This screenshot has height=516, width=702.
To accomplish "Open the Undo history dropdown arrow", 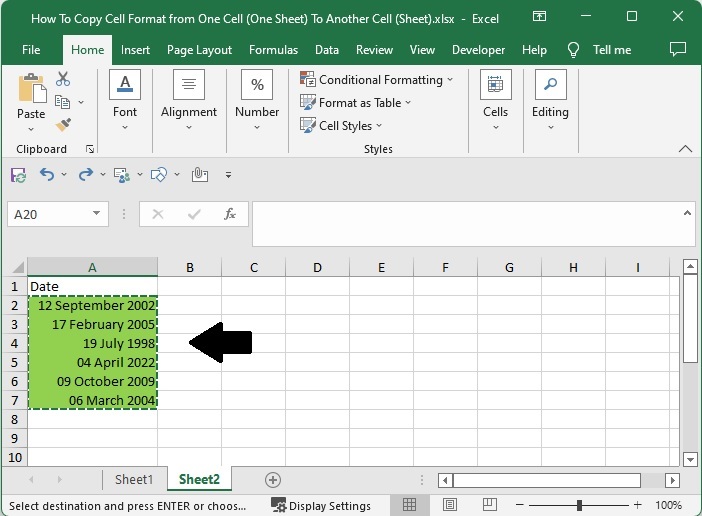I will tap(64, 174).
